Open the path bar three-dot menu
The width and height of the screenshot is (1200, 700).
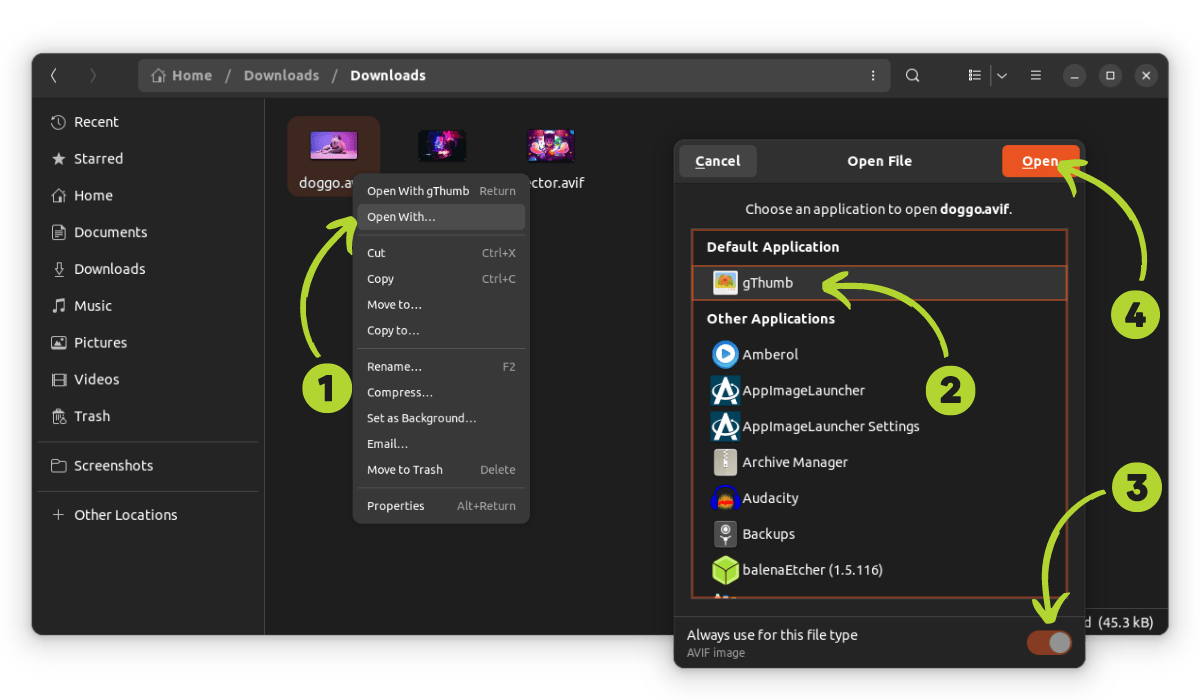[873, 76]
